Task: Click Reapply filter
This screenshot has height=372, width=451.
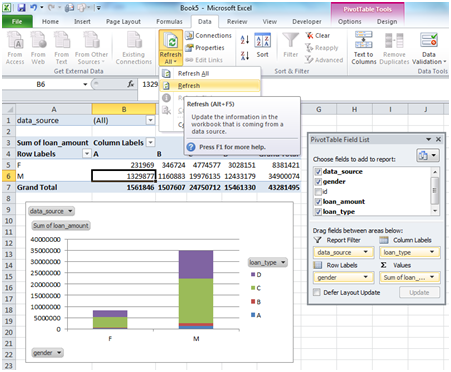Action: [322, 48]
